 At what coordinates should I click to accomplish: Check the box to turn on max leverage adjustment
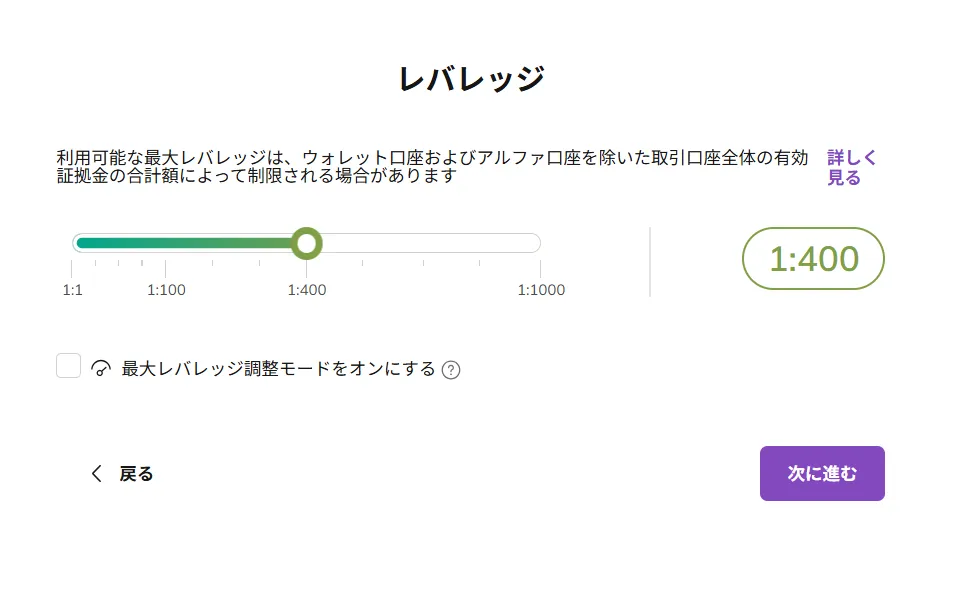click(68, 366)
